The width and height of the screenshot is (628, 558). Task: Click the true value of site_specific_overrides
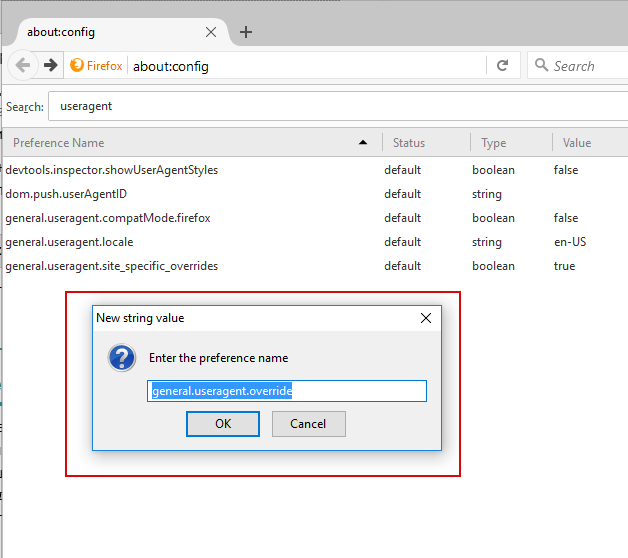click(564, 266)
